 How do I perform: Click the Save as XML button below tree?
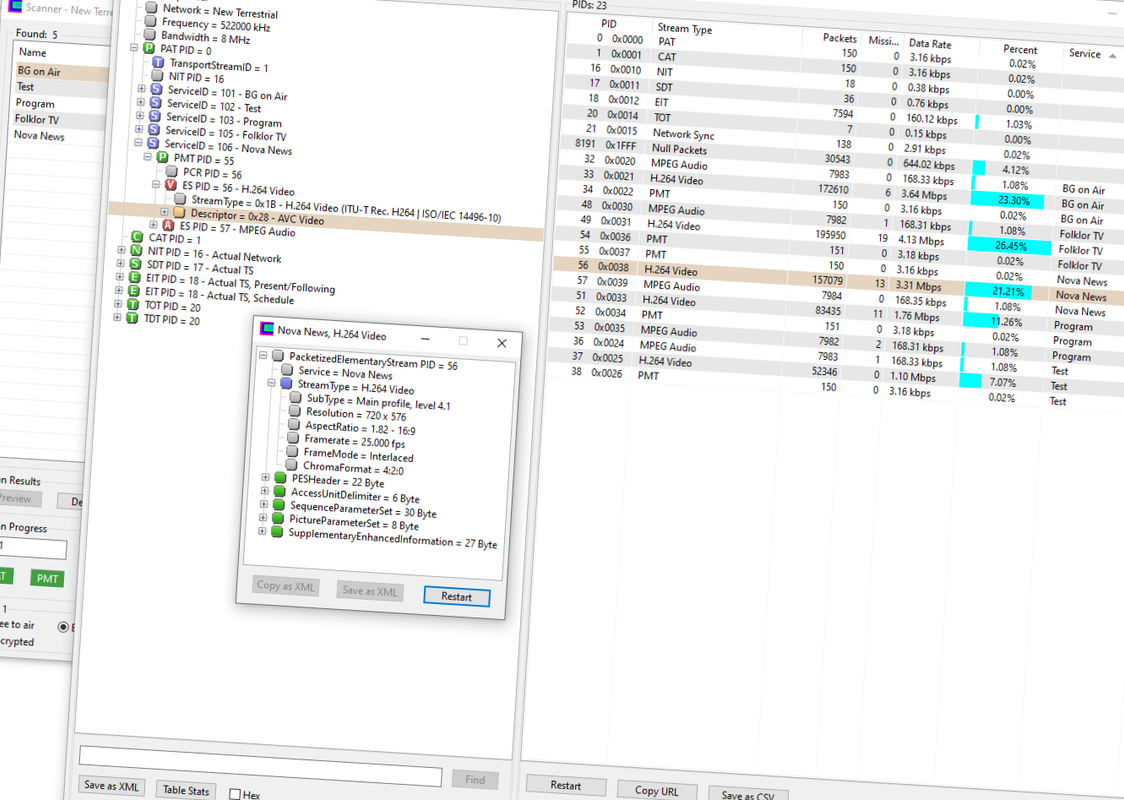pos(111,786)
